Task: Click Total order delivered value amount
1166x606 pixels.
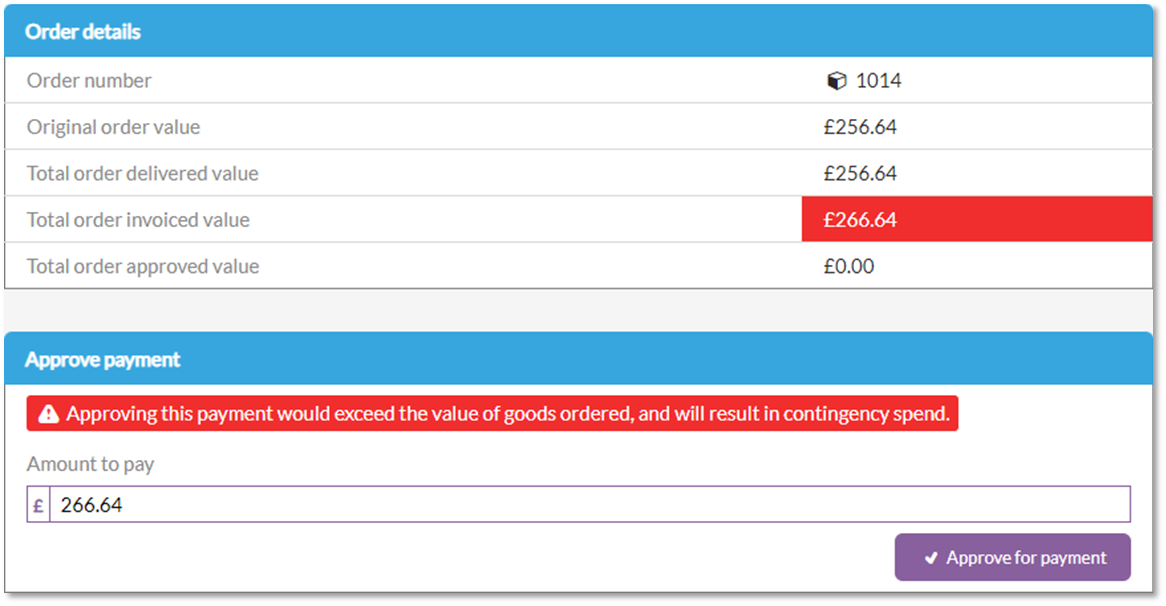Action: point(860,173)
